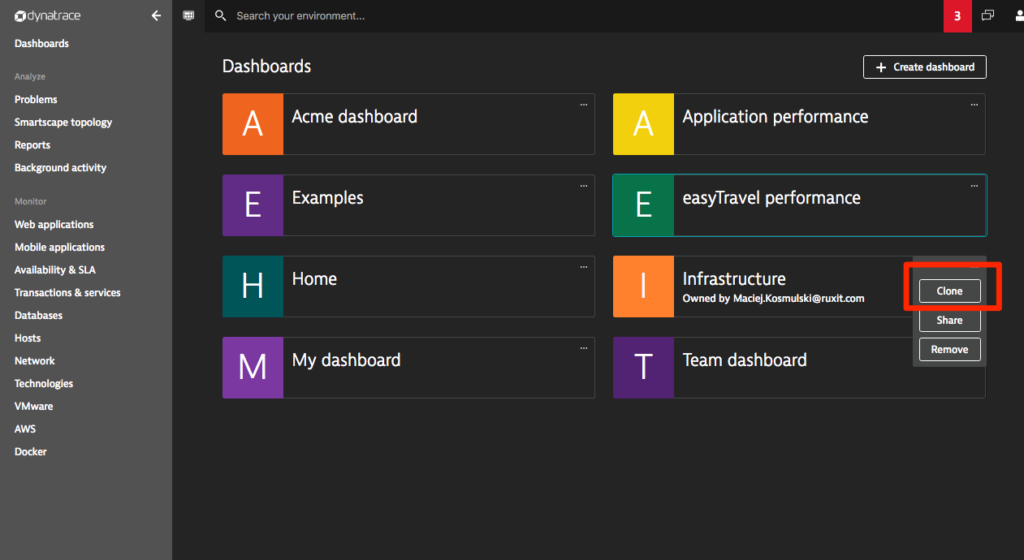Open Background activity
The image size is (1024, 560).
pyautogui.click(x=60, y=168)
